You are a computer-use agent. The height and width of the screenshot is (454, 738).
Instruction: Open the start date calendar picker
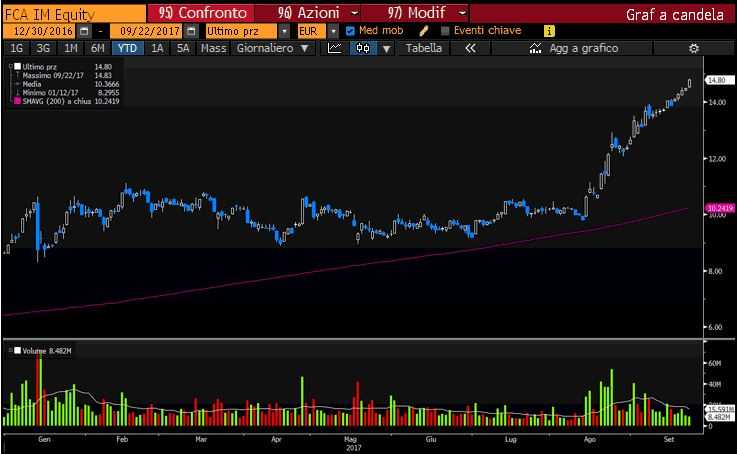coord(84,32)
